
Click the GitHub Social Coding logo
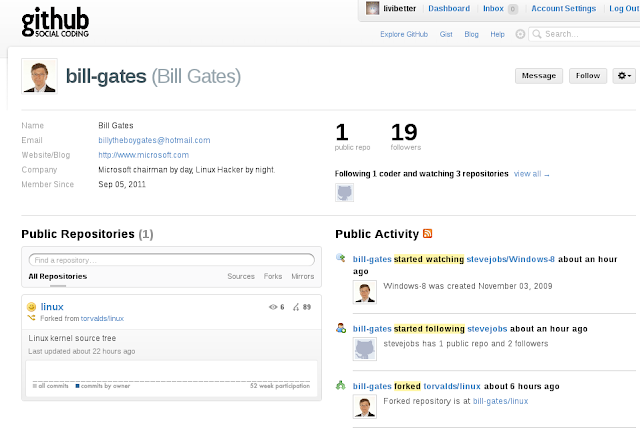point(47,21)
